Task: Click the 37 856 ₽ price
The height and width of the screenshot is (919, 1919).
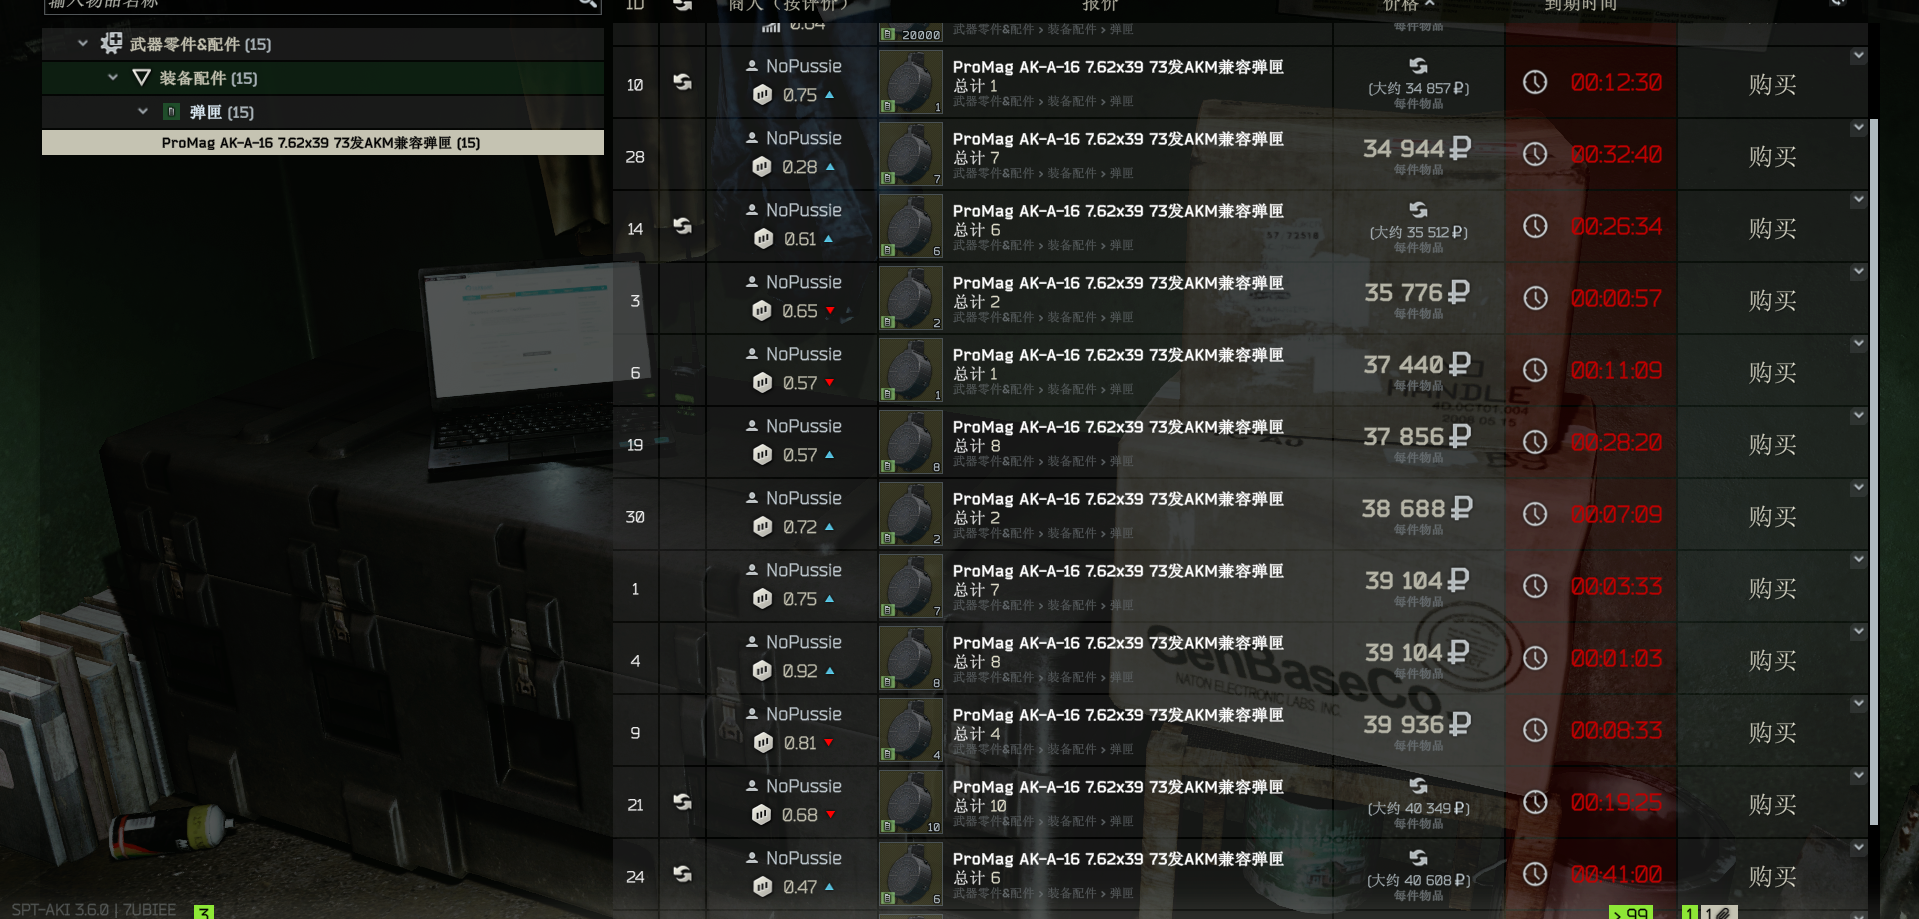Action: point(1417,436)
